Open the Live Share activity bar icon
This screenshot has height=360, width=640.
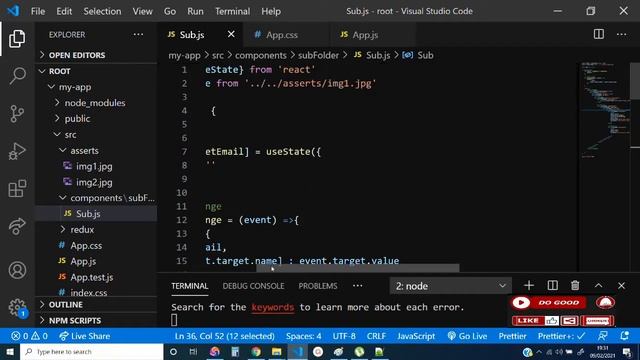click(17, 226)
